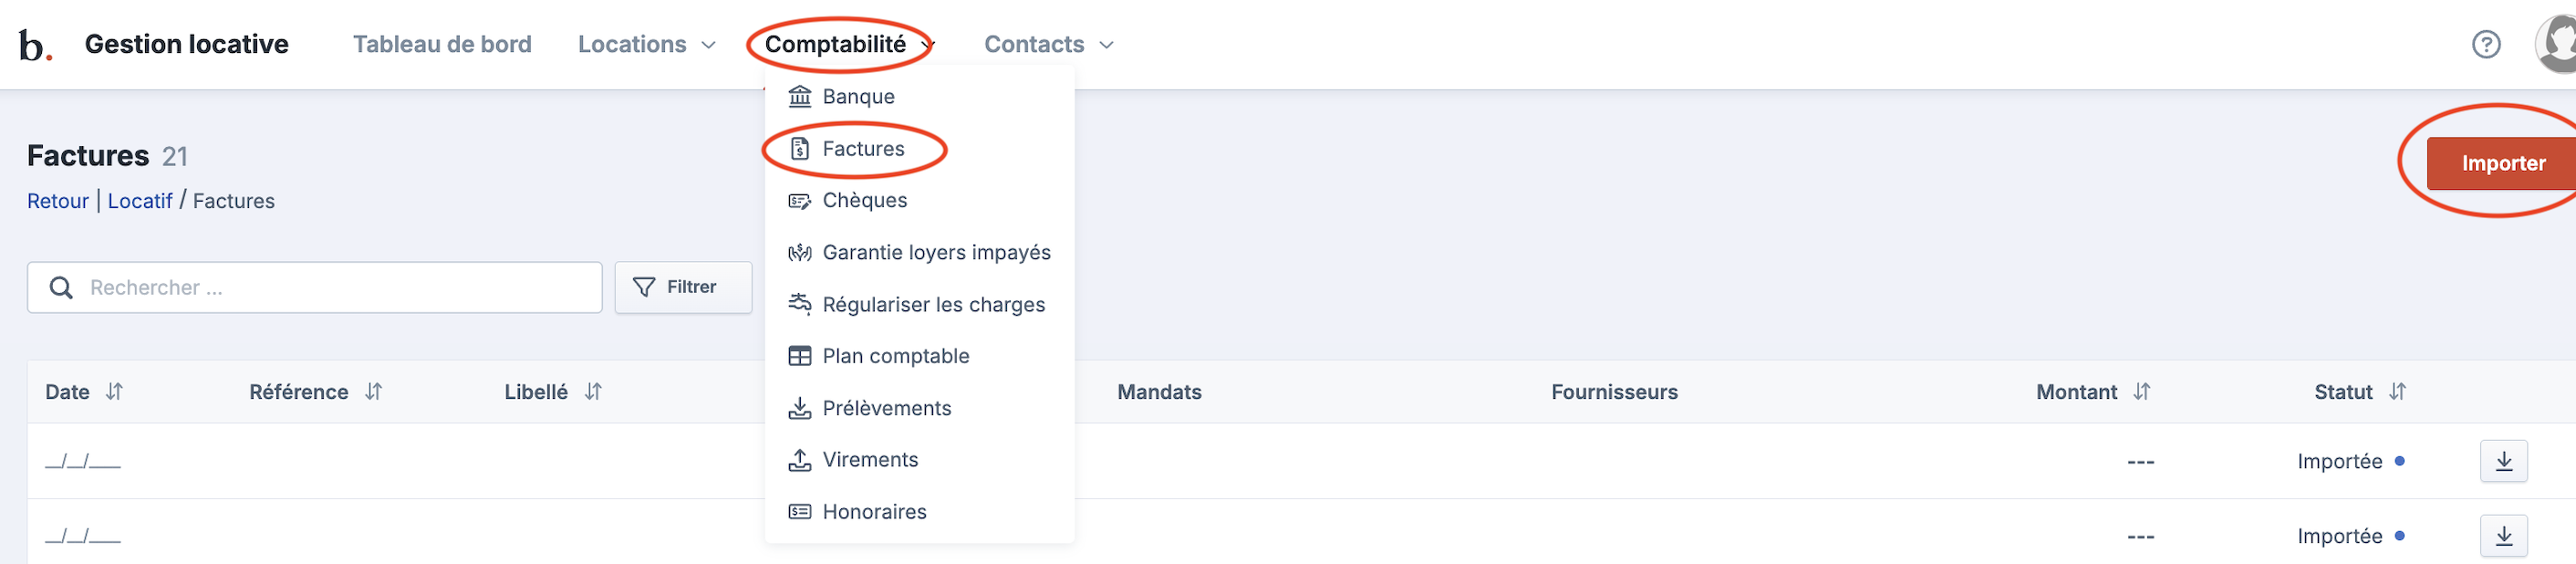Screen dimensions: 2576x564
Task: Click the b. logo icon
Action: (x=34, y=45)
